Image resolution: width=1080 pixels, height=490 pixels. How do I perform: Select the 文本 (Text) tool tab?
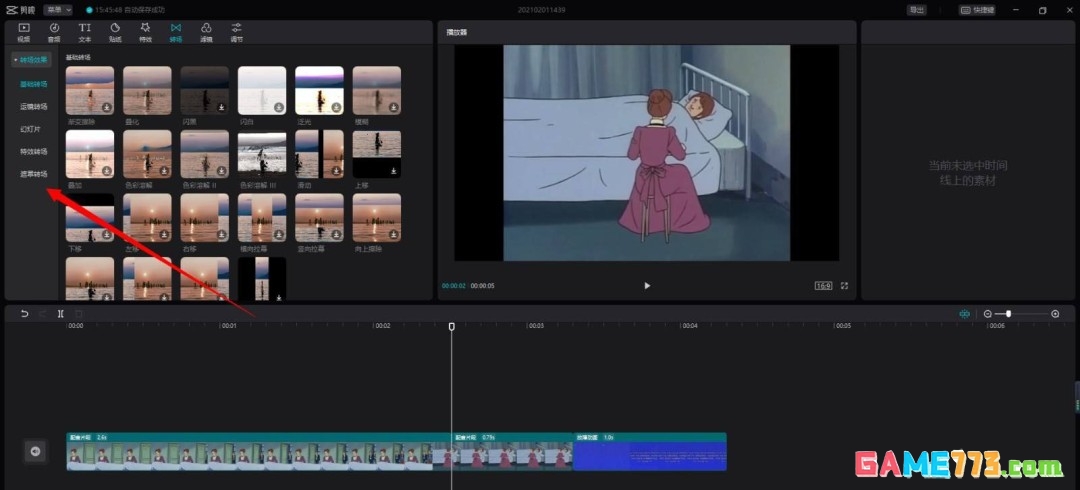85,32
